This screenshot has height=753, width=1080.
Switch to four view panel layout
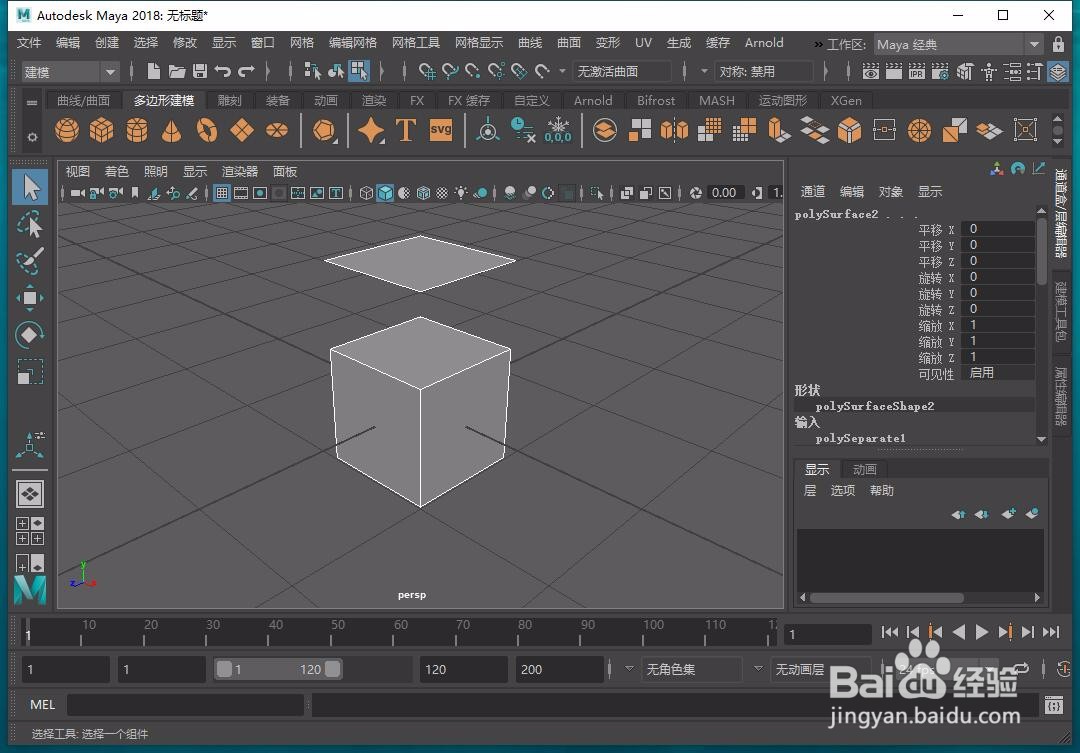(30, 531)
